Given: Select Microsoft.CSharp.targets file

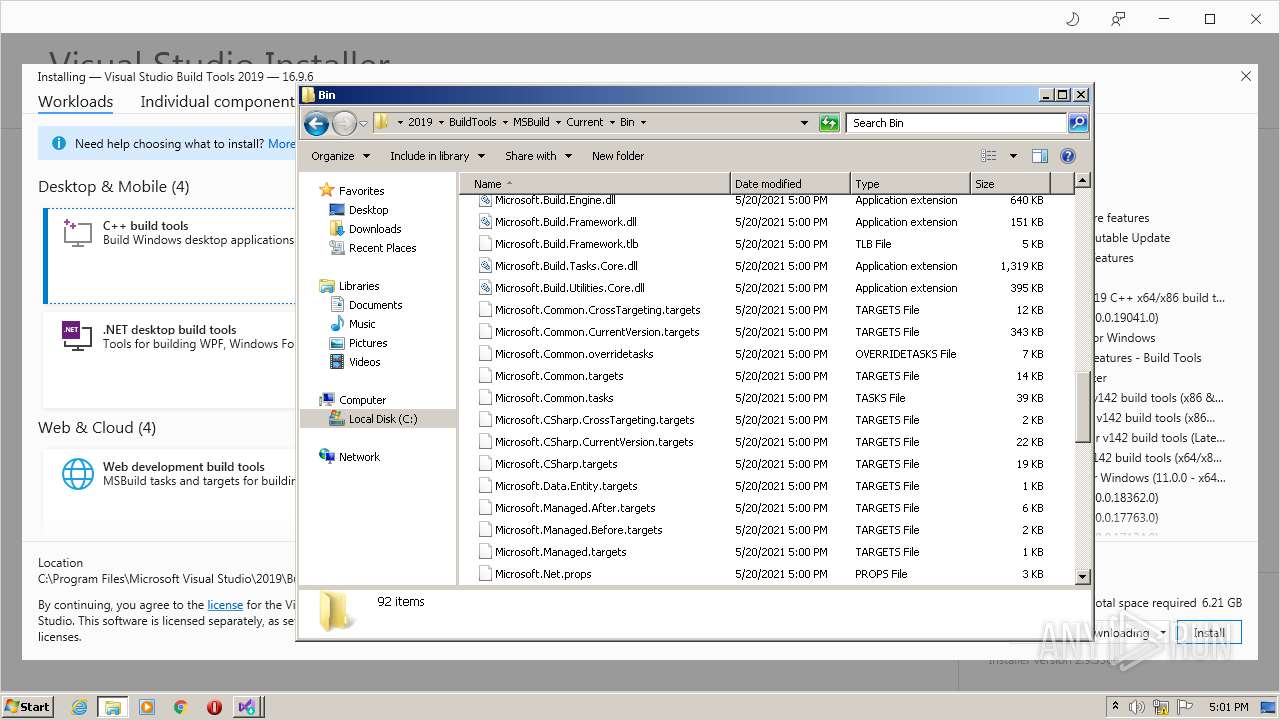Looking at the screenshot, I should (556, 464).
